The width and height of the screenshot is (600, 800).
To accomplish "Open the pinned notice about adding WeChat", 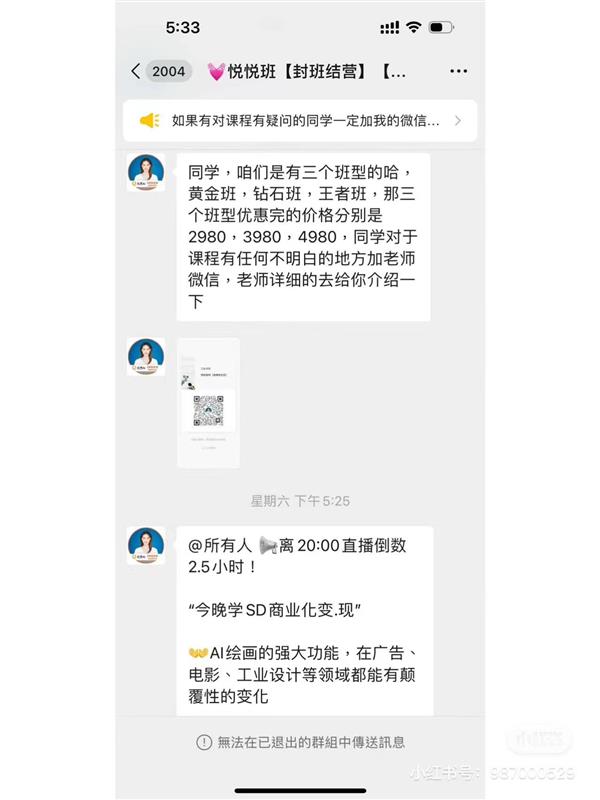I will click(300, 121).
